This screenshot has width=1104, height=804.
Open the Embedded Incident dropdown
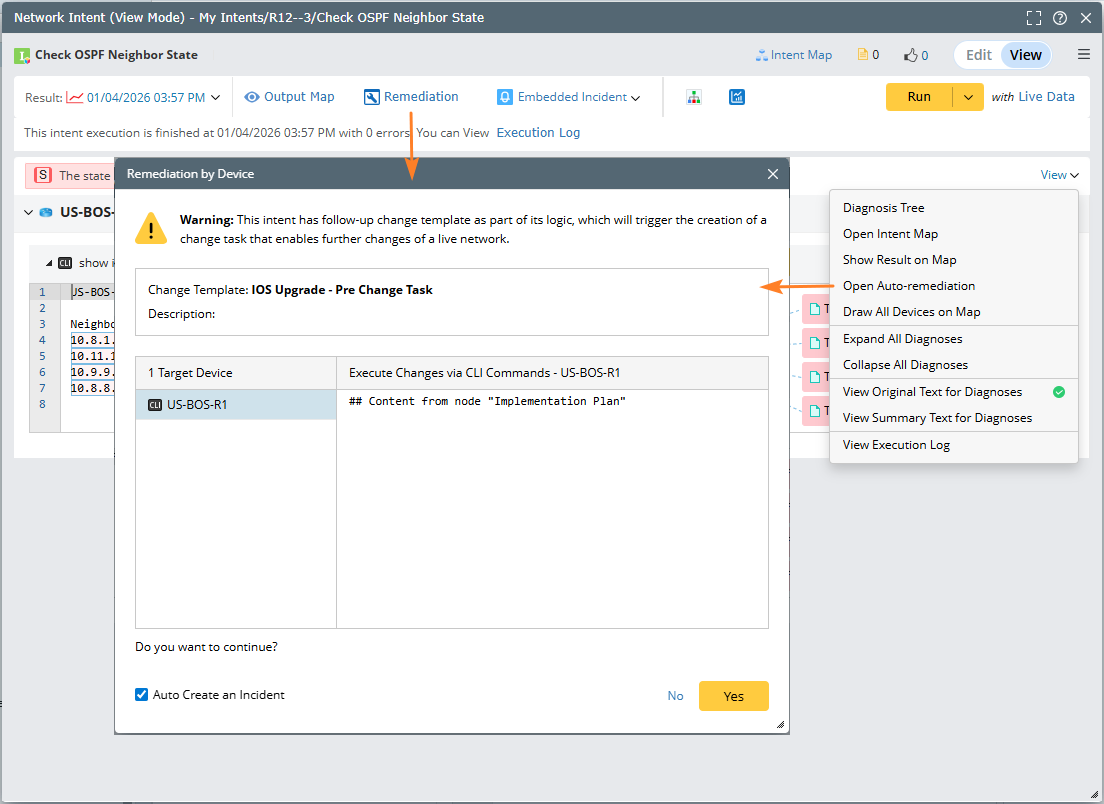(568, 97)
